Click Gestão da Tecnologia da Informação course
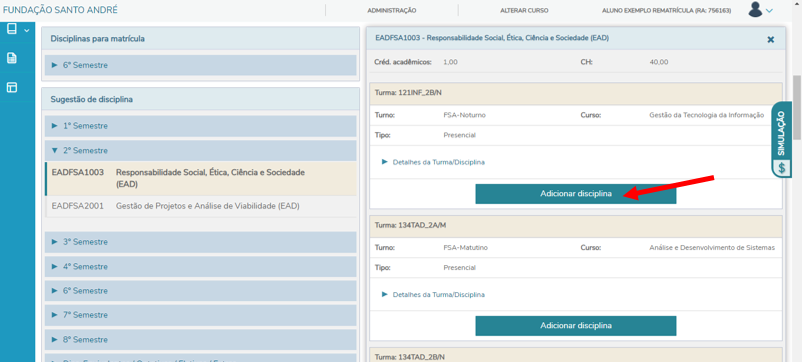This screenshot has width=802, height=362. [x=706, y=115]
